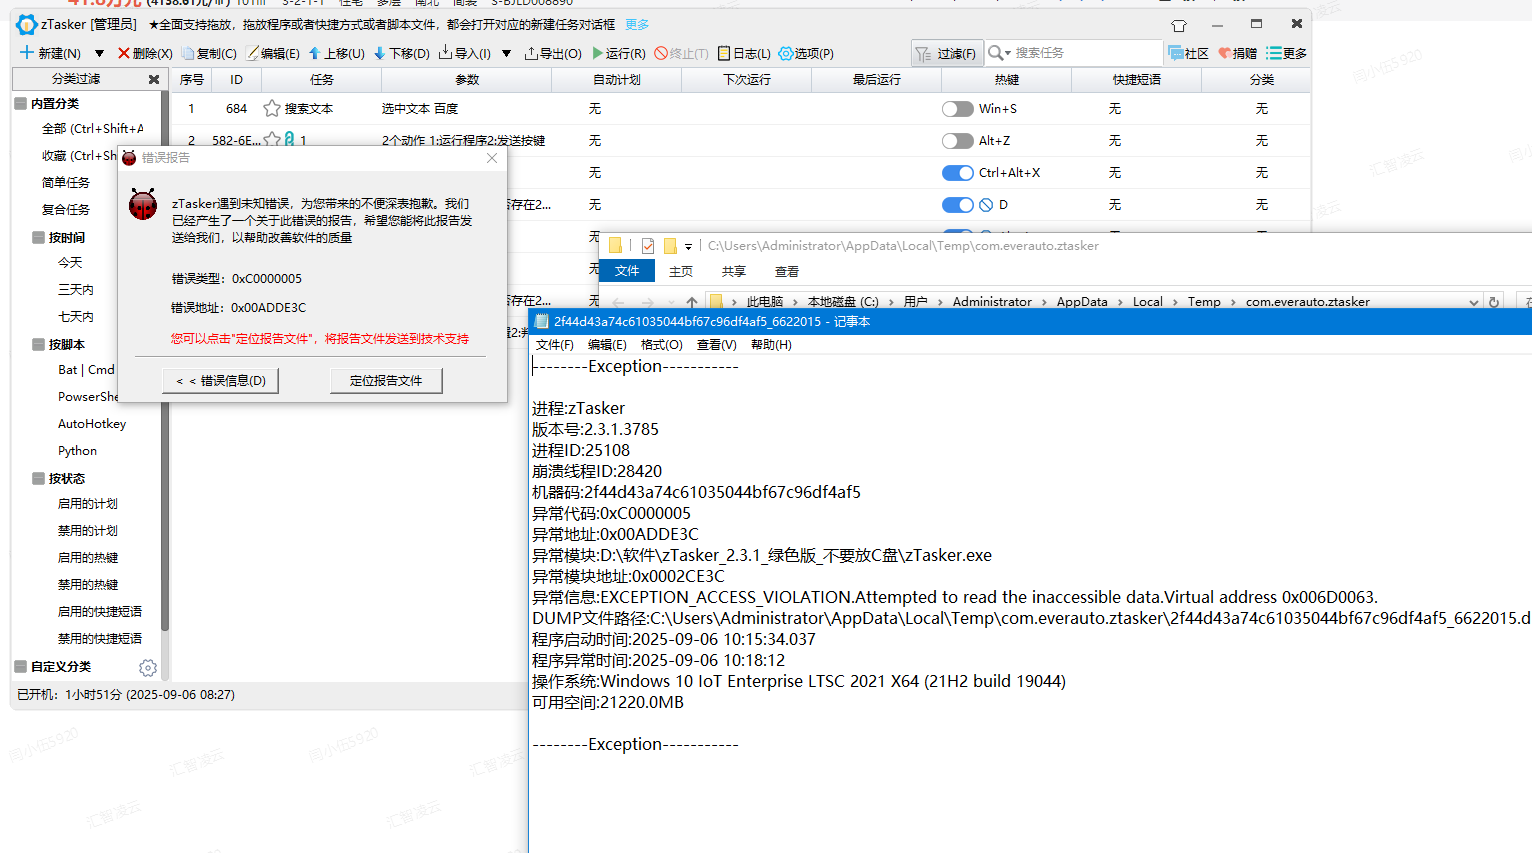The height and width of the screenshot is (853, 1532).
Task: Open the dropdown arrow beside 导入(I)
Action: pos(506,53)
